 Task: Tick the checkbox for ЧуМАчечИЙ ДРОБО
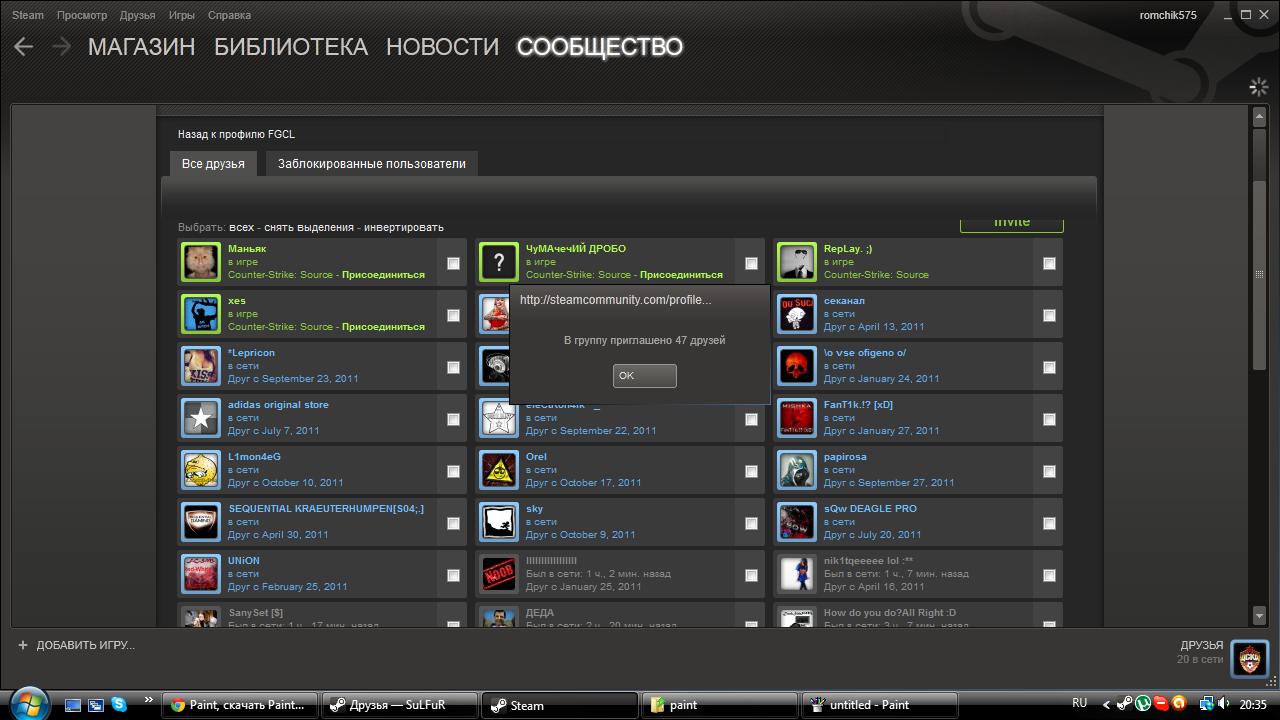[x=751, y=263]
